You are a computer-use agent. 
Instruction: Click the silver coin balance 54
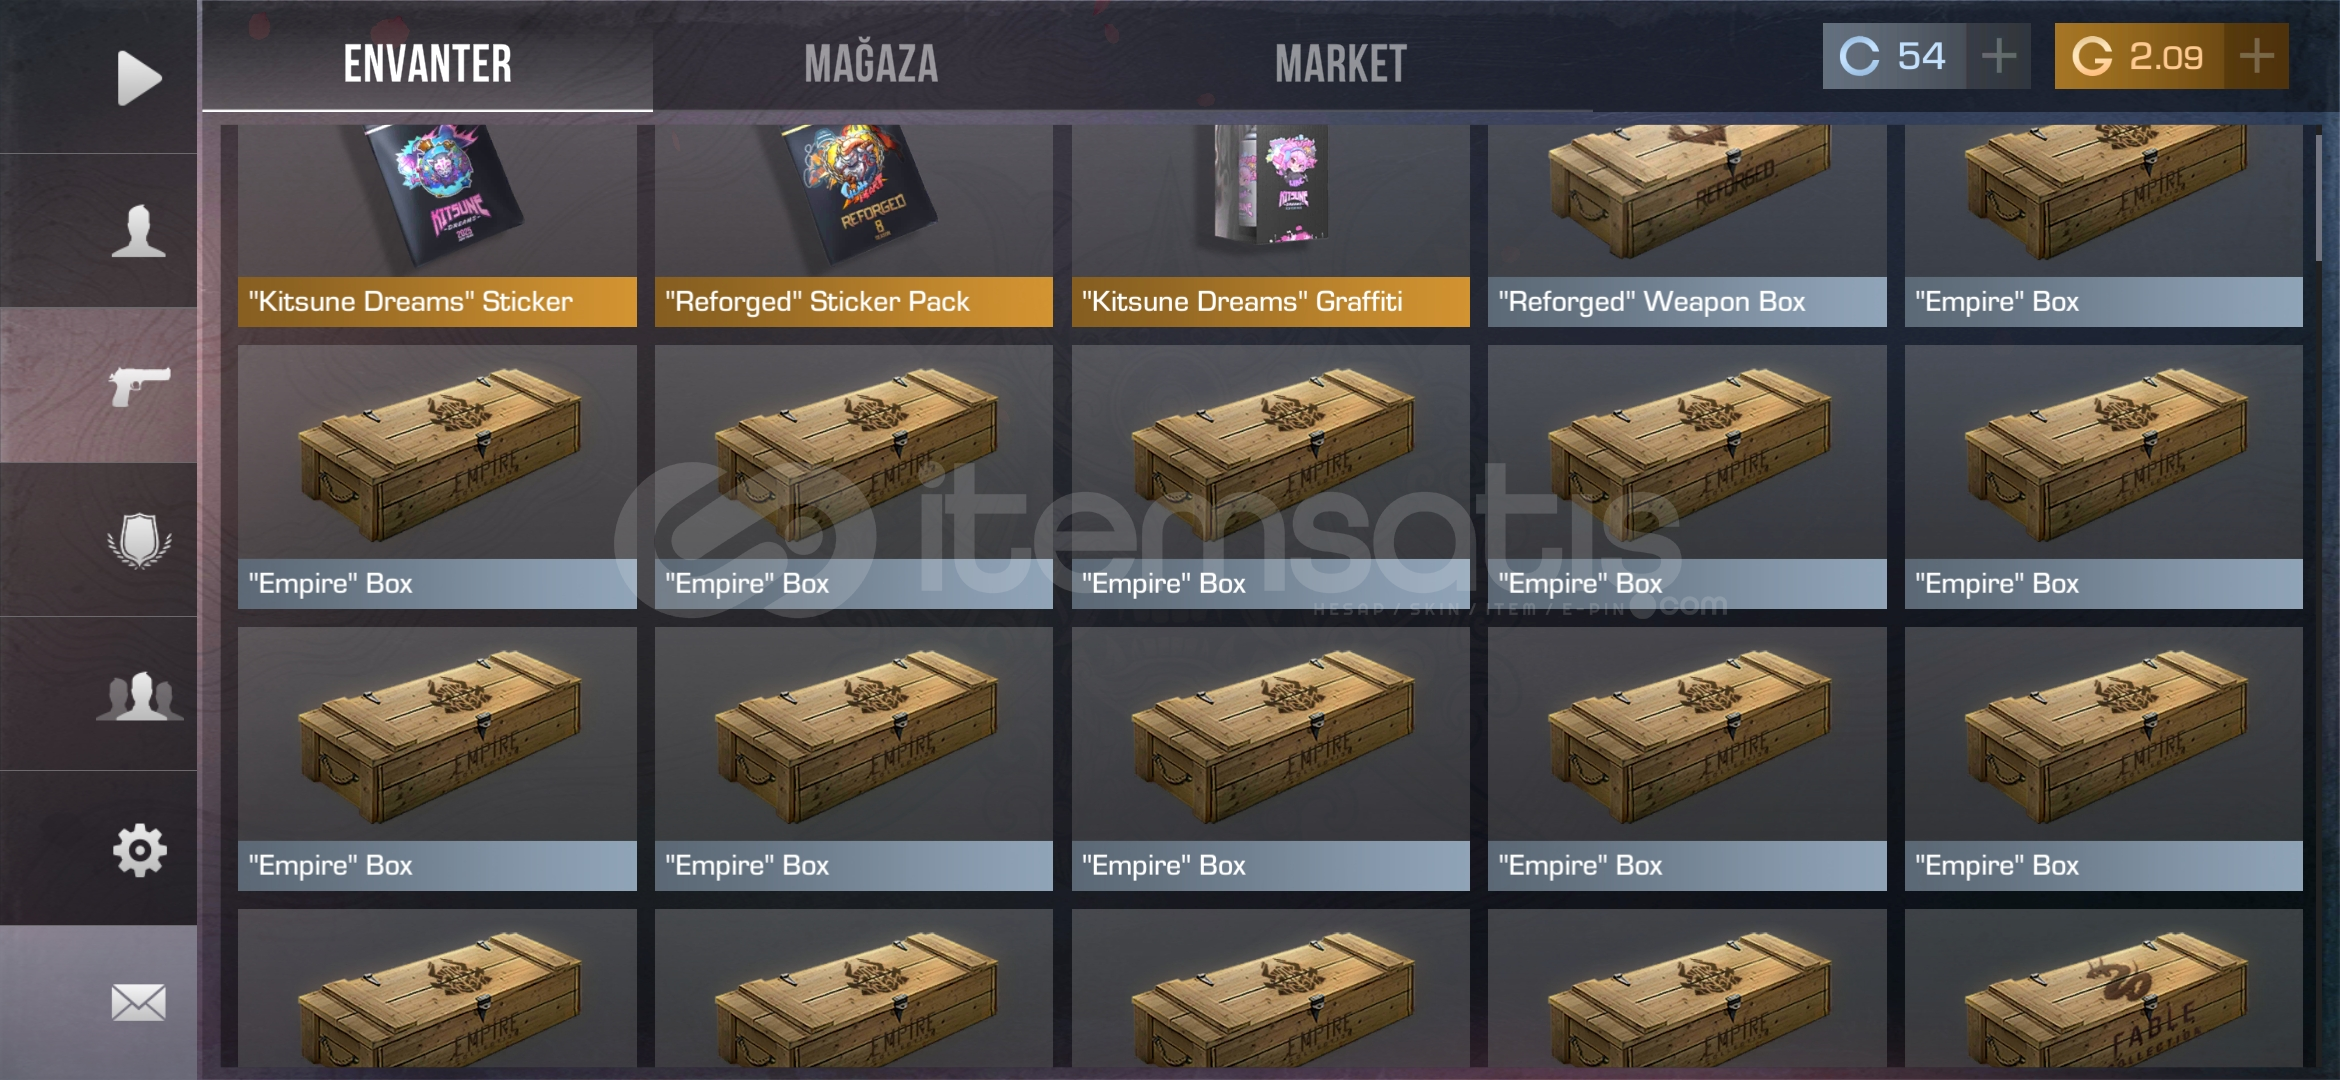(x=1895, y=56)
